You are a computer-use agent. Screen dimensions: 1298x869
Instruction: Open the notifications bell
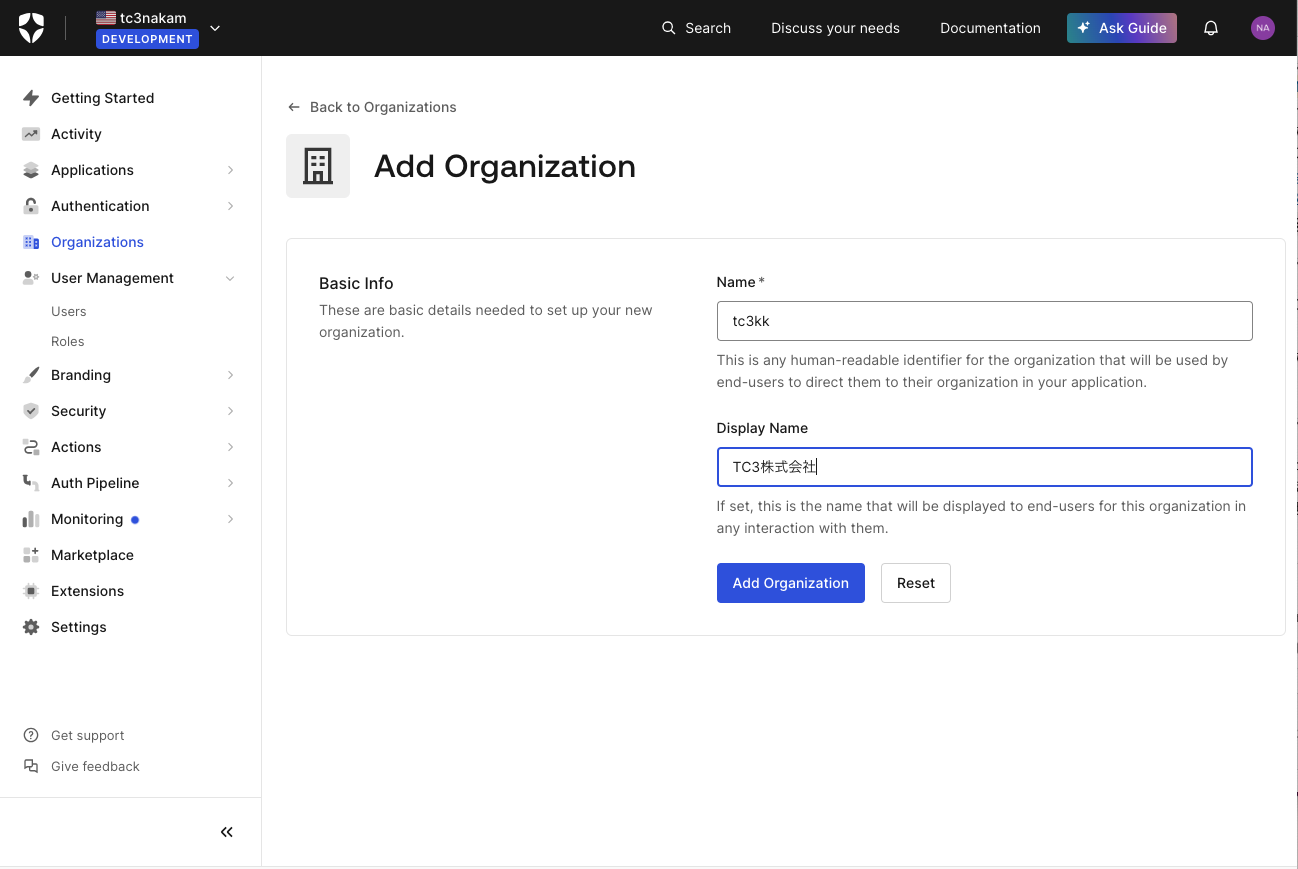tap(1211, 28)
